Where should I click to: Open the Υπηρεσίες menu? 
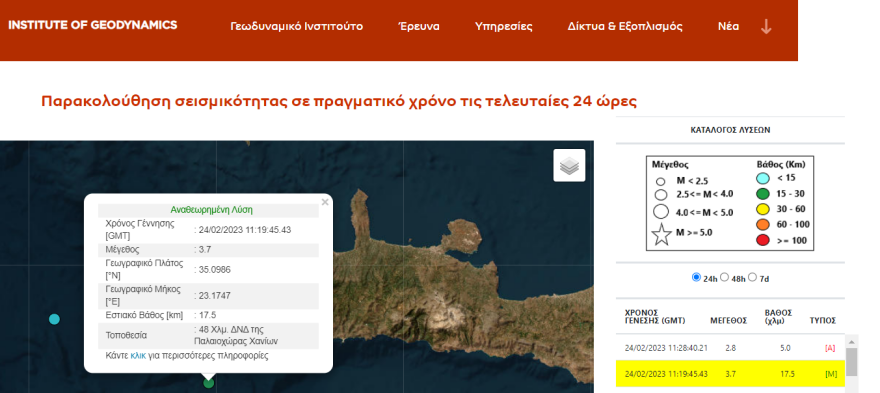(503, 26)
